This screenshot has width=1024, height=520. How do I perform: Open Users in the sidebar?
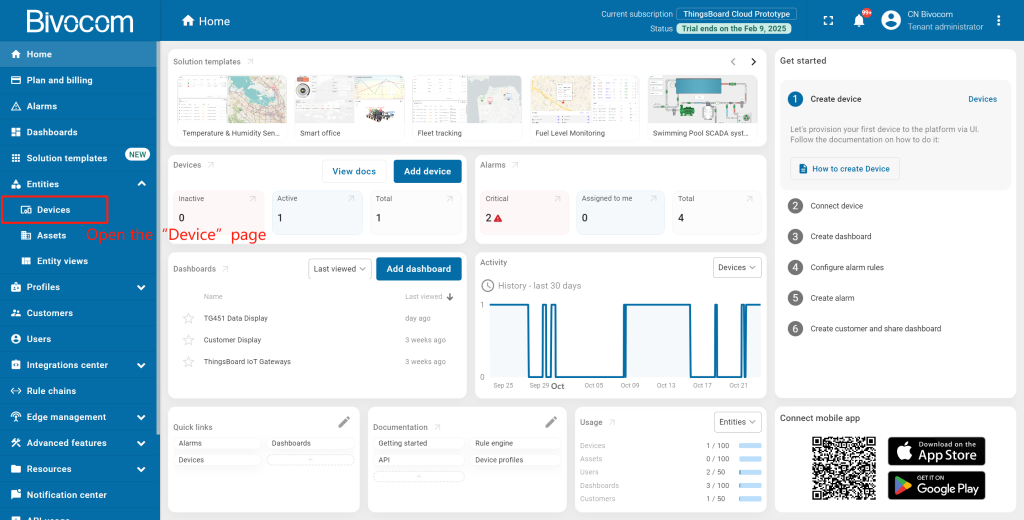78,339
